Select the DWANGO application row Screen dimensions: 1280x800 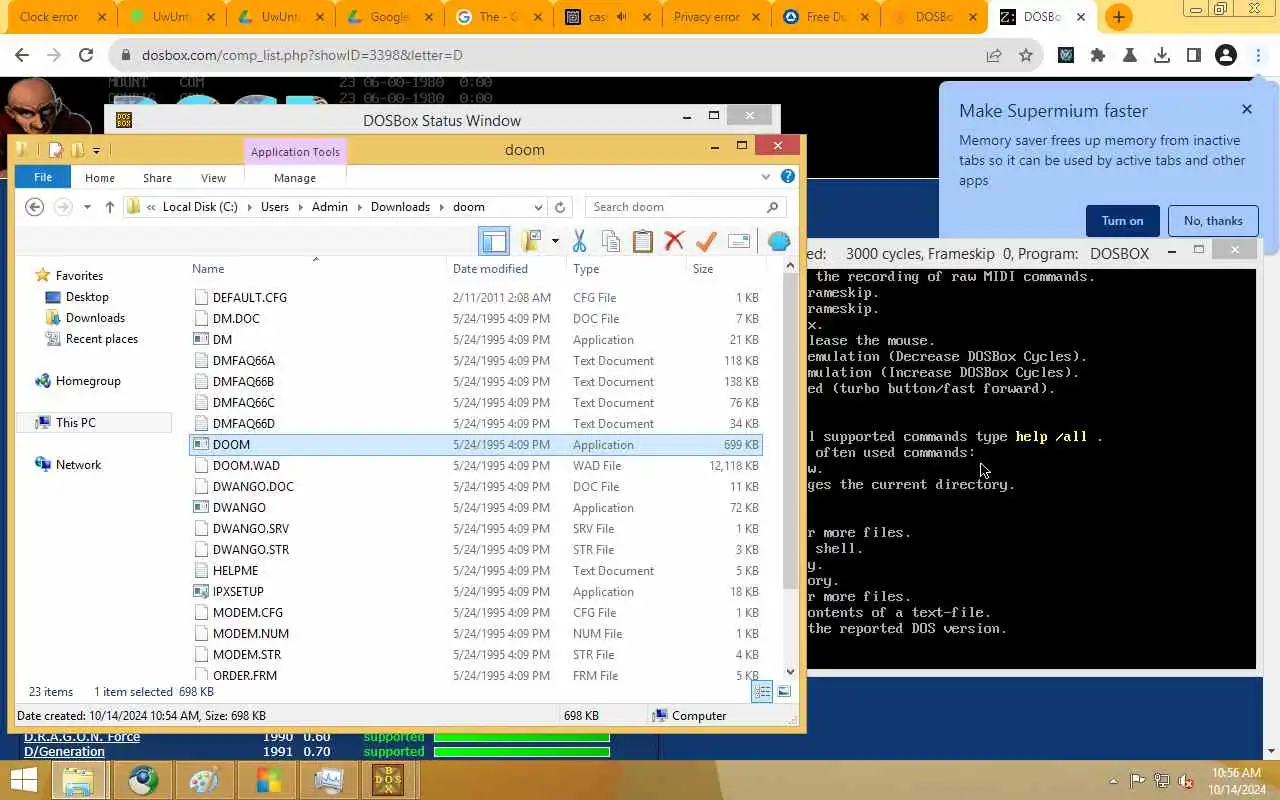click(475, 507)
